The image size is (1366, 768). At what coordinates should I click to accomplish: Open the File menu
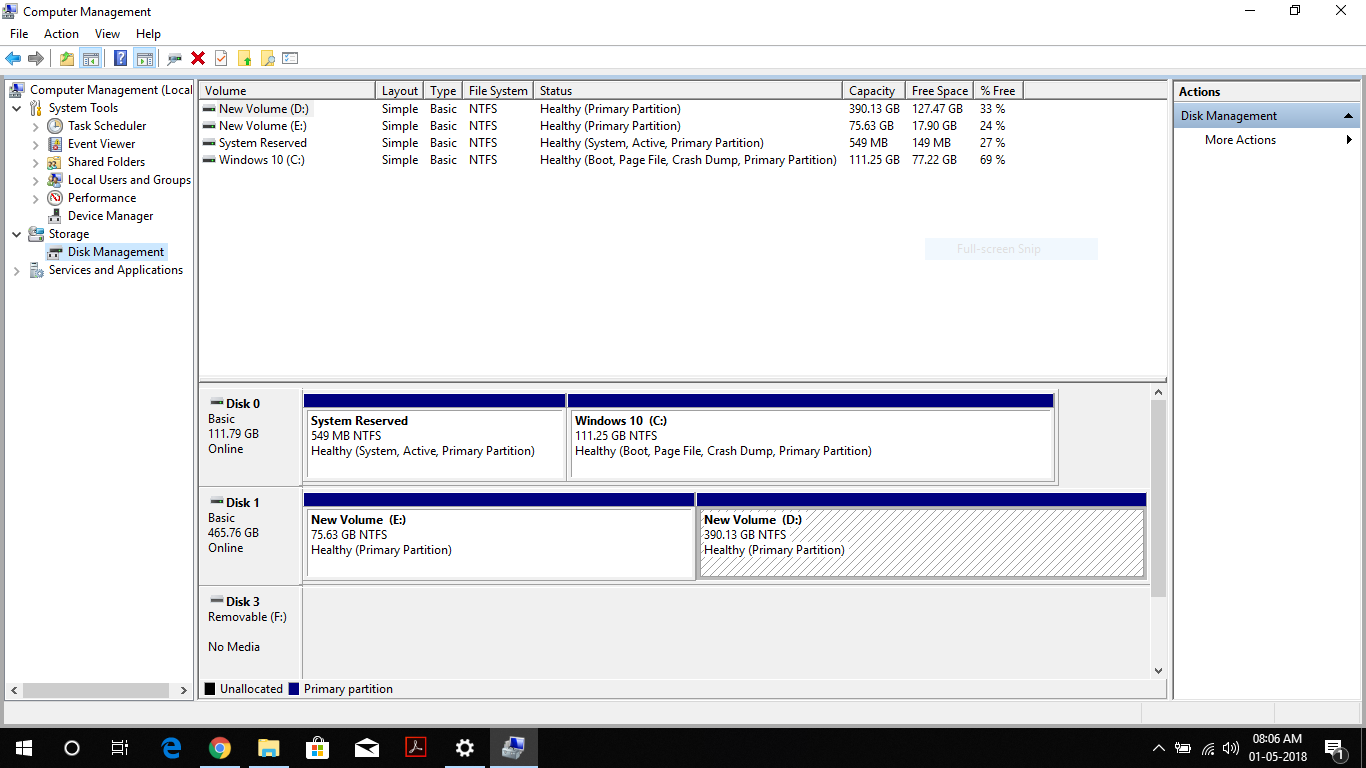[19, 34]
